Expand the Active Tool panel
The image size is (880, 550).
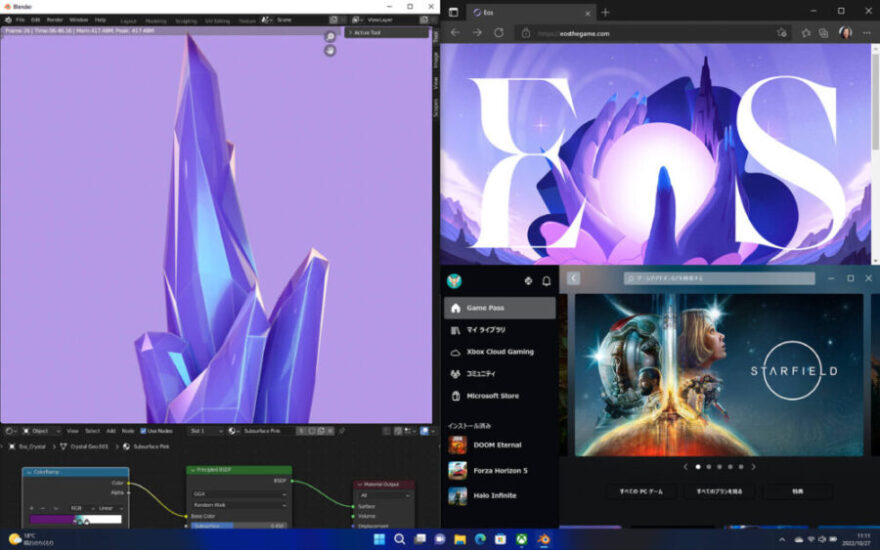[387, 33]
